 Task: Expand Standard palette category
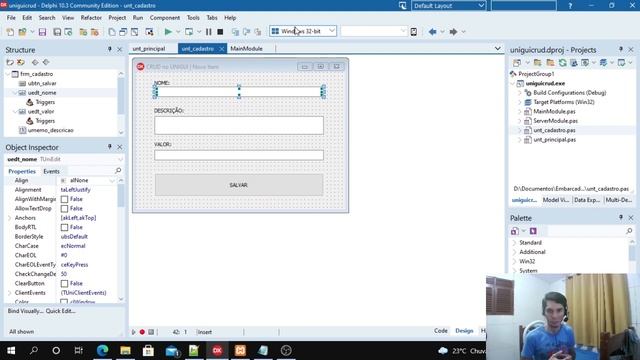click(514, 242)
